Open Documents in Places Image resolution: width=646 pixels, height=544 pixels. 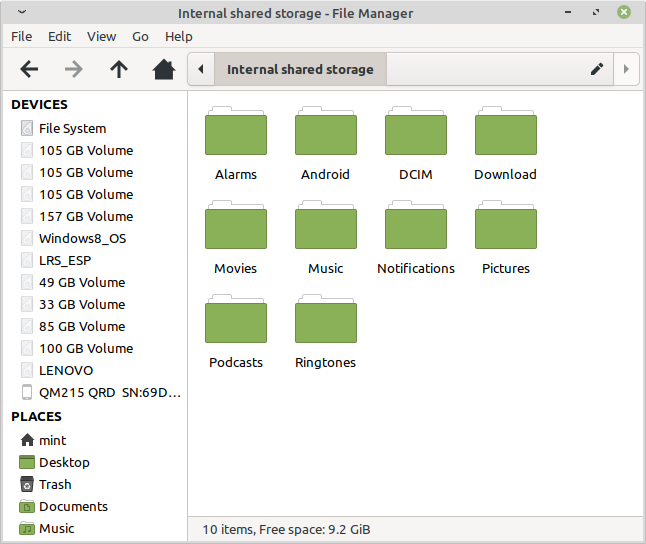(95, 506)
